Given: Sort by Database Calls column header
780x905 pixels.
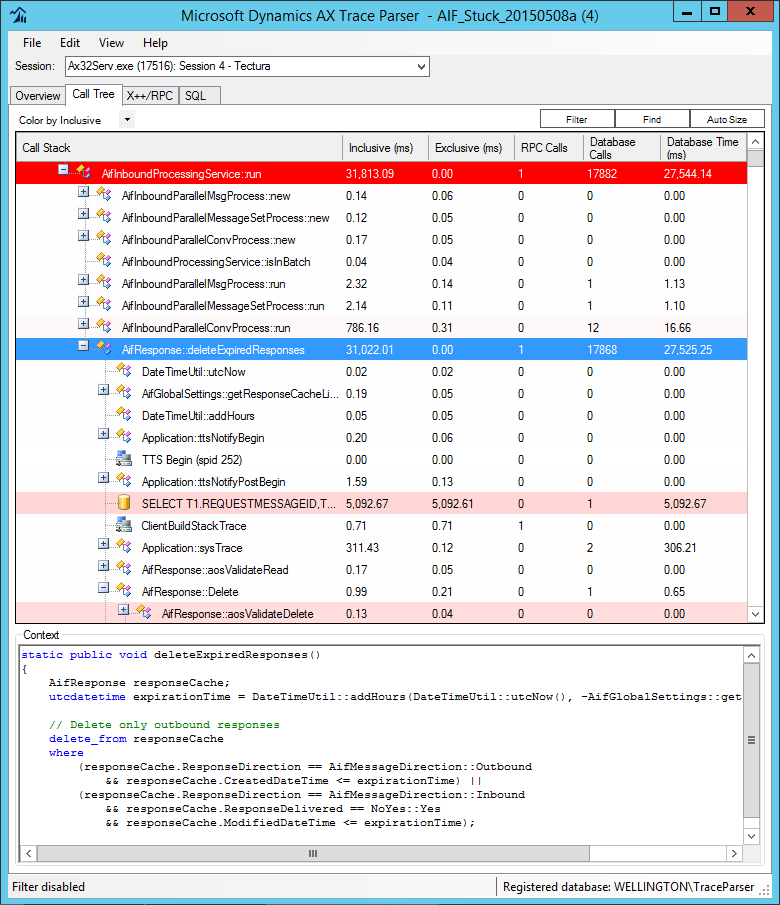Looking at the screenshot, I should click(x=622, y=148).
